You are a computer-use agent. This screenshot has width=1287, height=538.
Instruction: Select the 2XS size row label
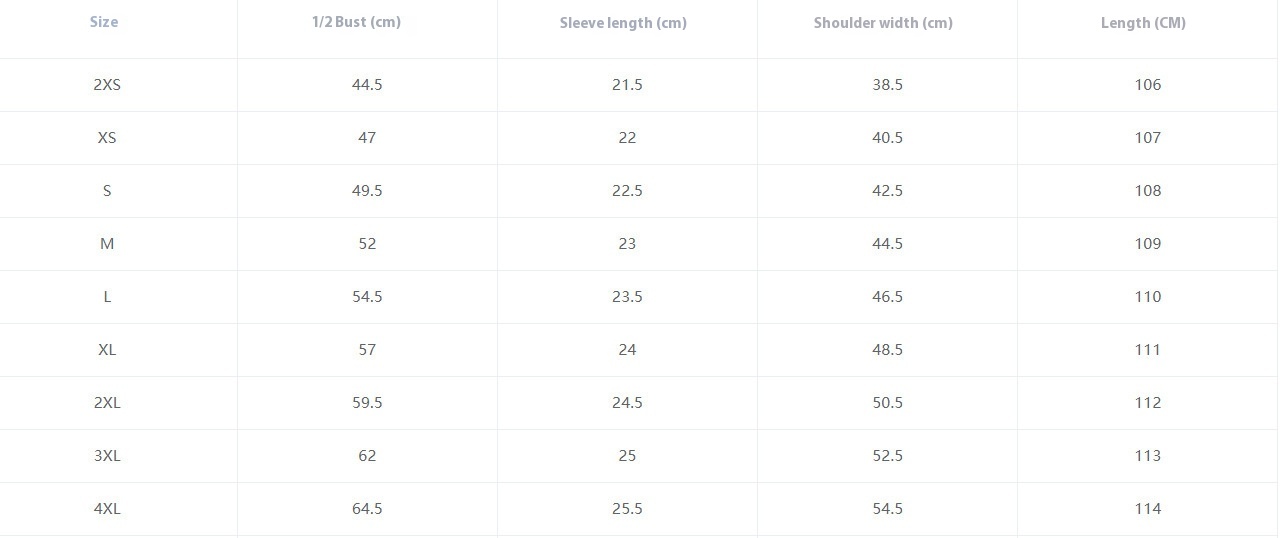click(x=107, y=85)
